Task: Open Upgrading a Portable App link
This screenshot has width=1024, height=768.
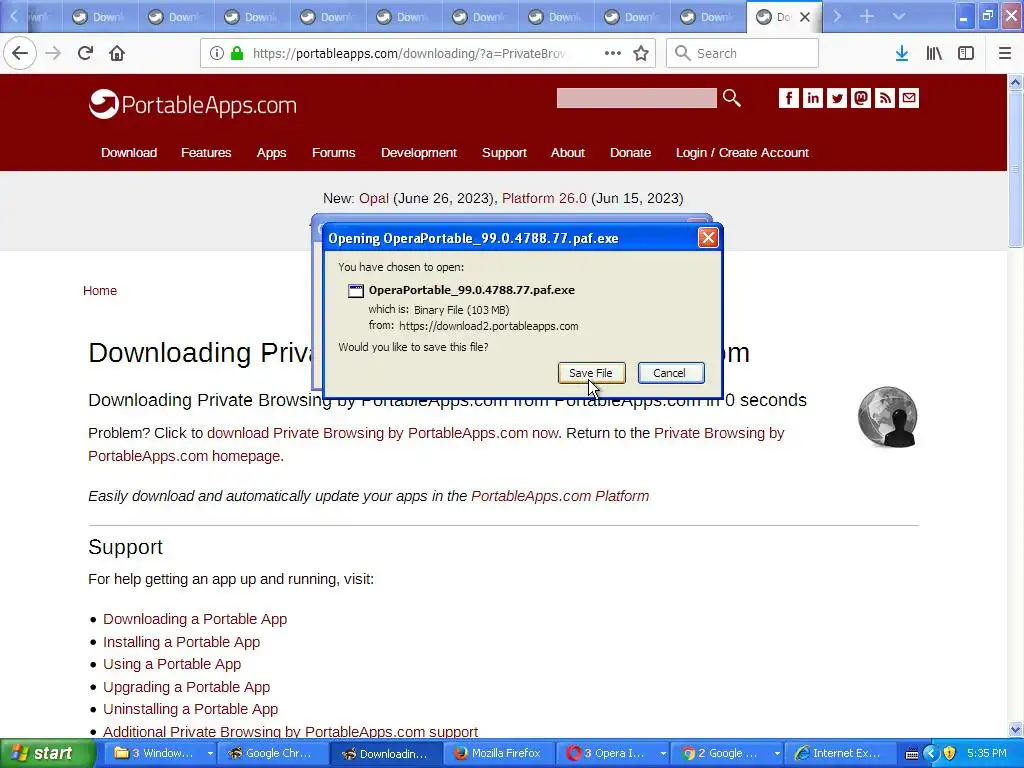Action: [186, 687]
